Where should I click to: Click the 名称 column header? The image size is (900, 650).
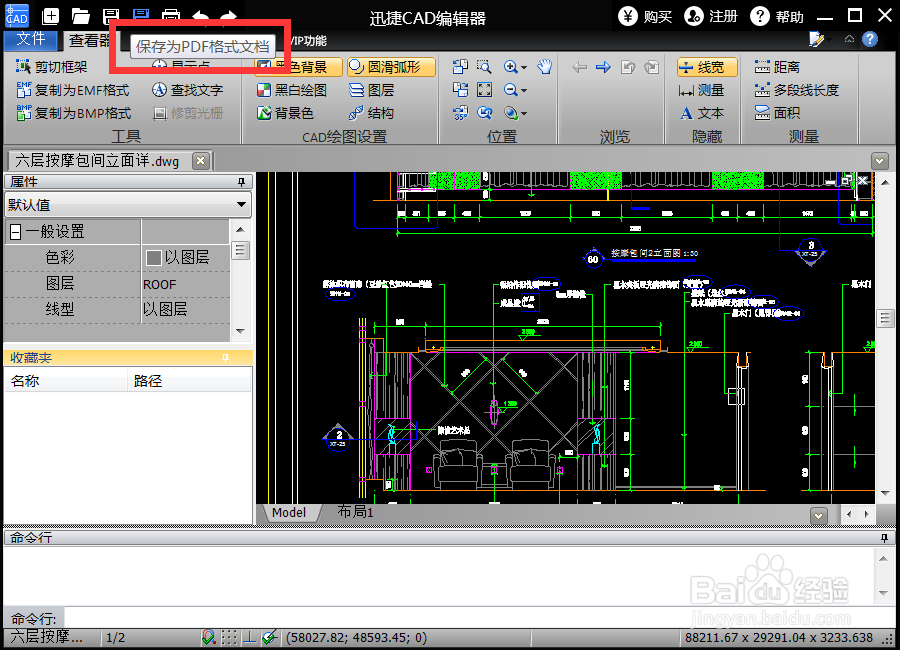65,381
